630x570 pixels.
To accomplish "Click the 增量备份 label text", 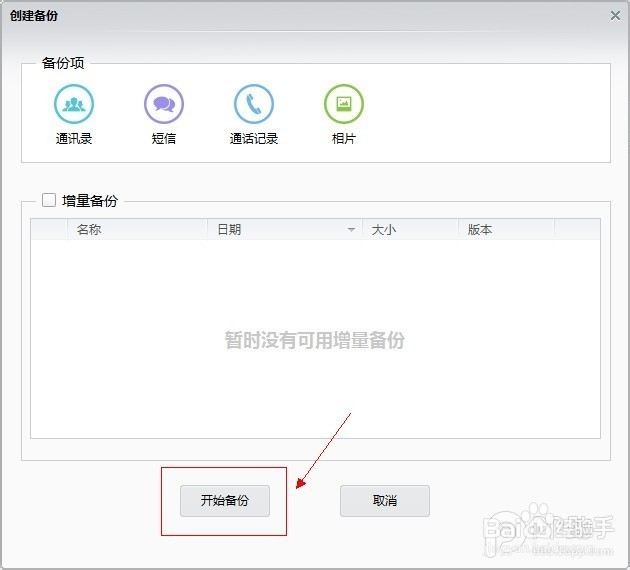I will (90, 200).
